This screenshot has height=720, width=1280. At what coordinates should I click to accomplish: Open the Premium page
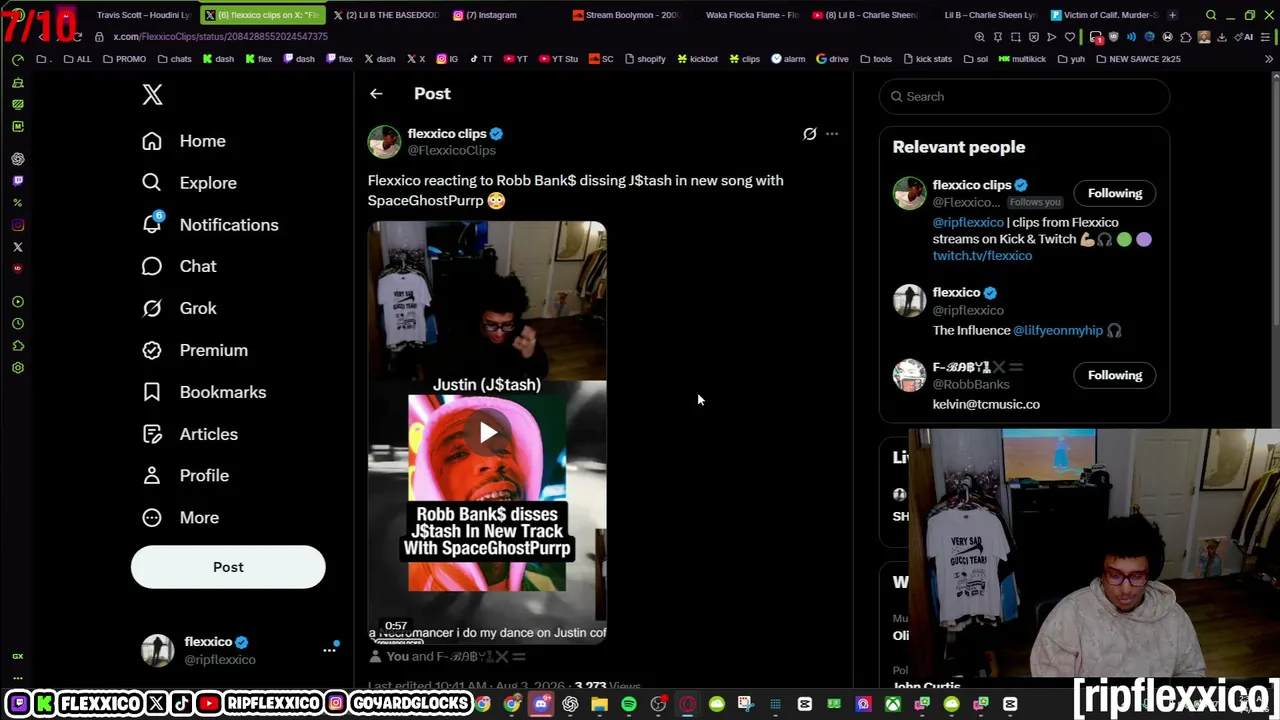pos(195,350)
